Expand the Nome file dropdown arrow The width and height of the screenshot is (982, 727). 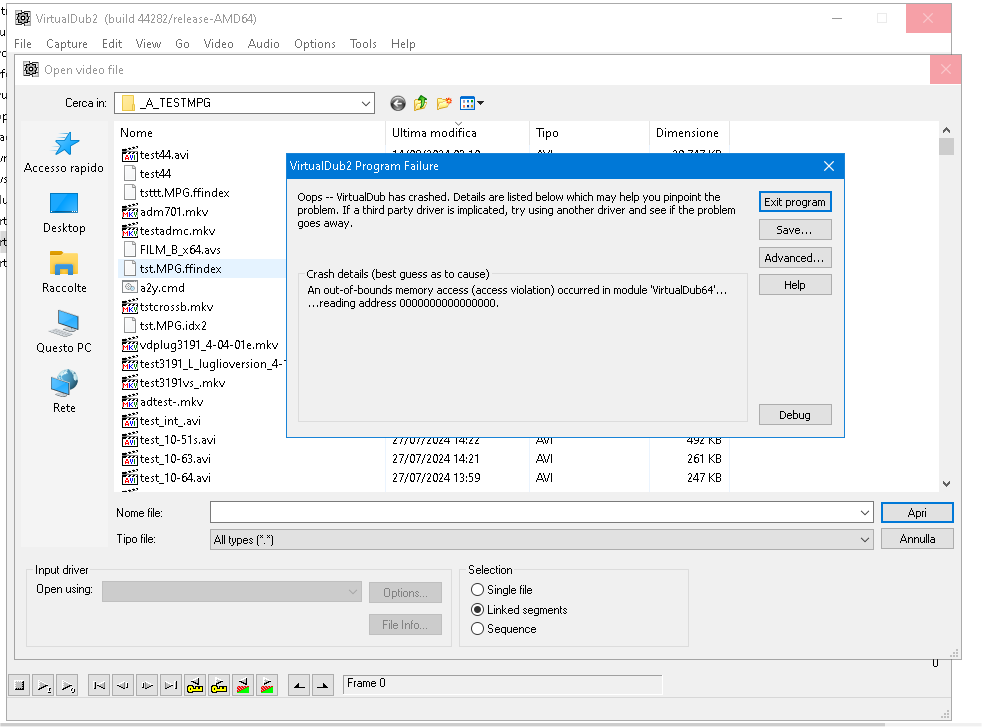[x=865, y=513]
